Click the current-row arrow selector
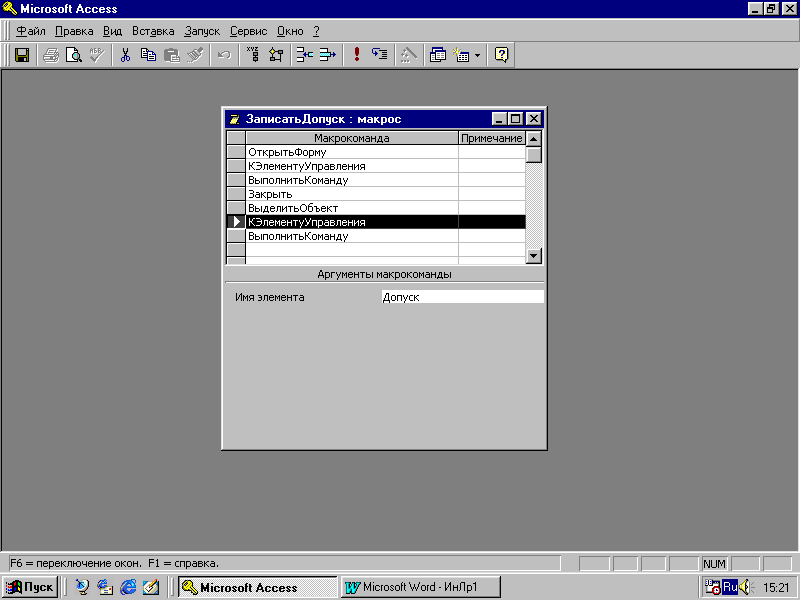 point(236,222)
